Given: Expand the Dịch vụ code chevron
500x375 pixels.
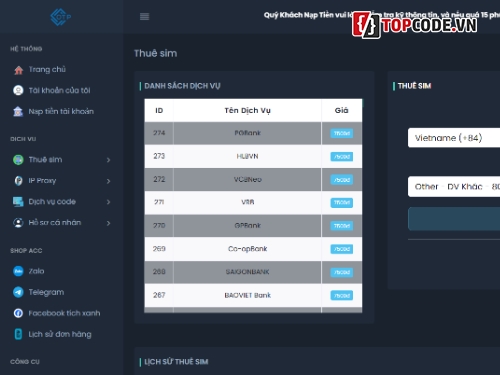Looking at the screenshot, I should (108, 202).
